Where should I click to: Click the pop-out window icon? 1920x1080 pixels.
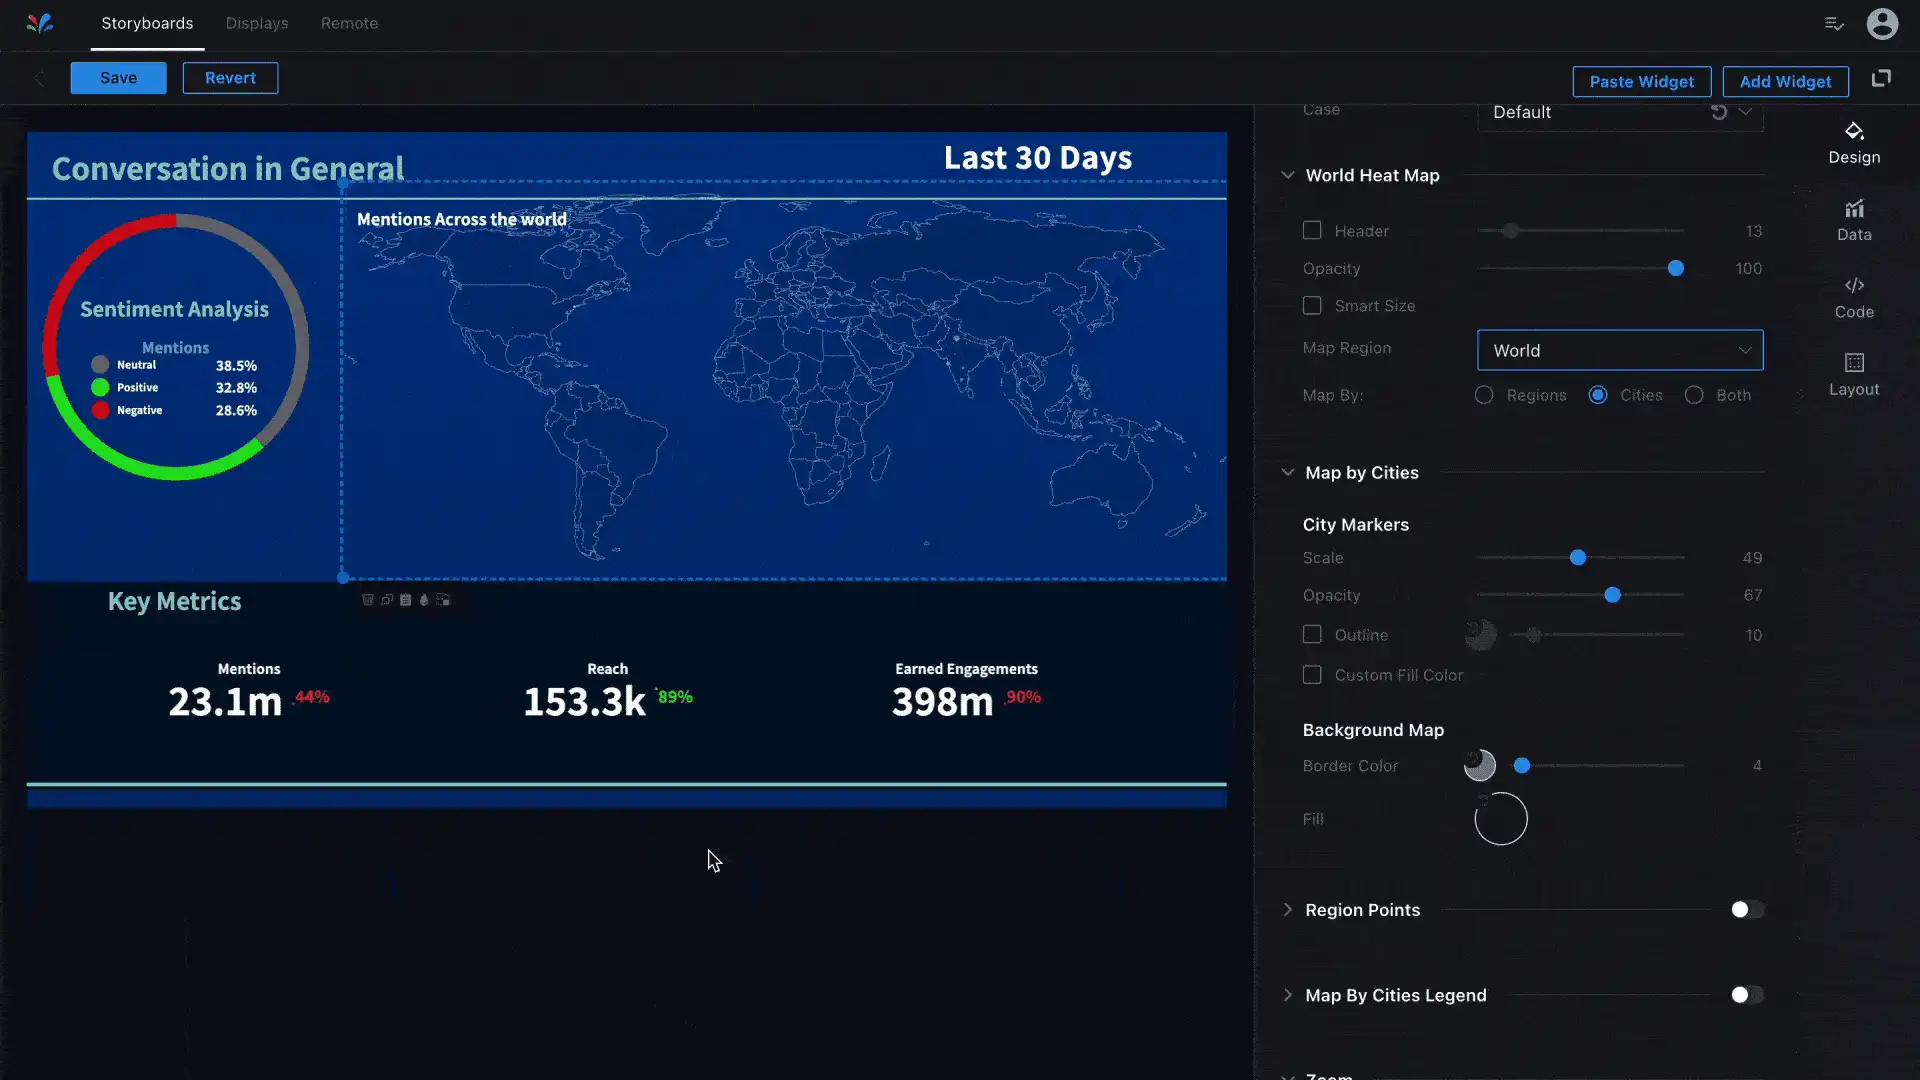tap(1880, 78)
